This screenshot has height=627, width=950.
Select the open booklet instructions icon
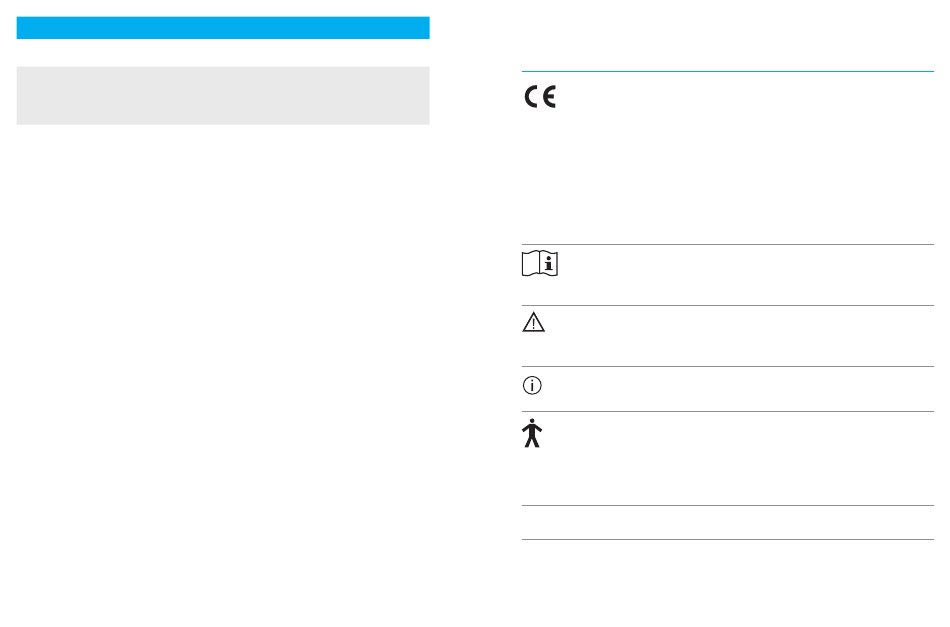pyautogui.click(x=540, y=264)
